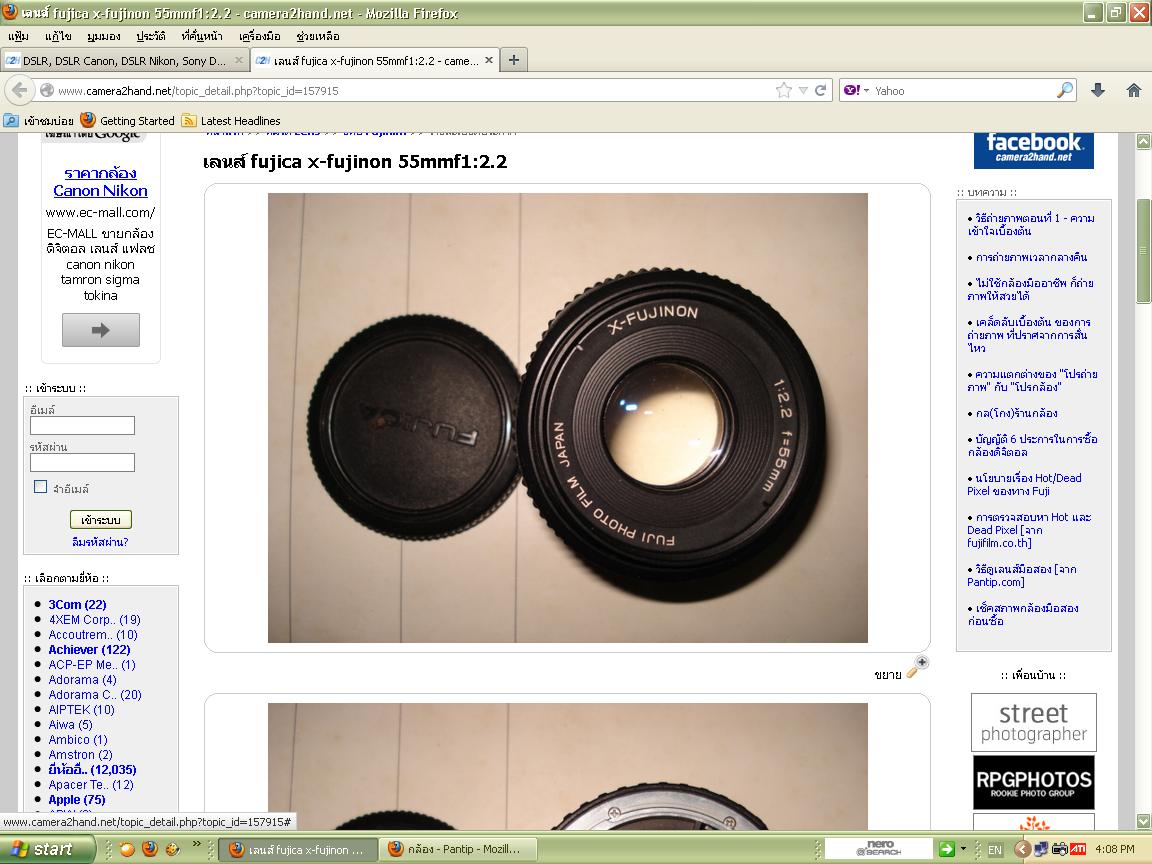1152x864 pixels.
Task: Open the Nero search dropdown arrow in taskbar
Action: (963, 849)
